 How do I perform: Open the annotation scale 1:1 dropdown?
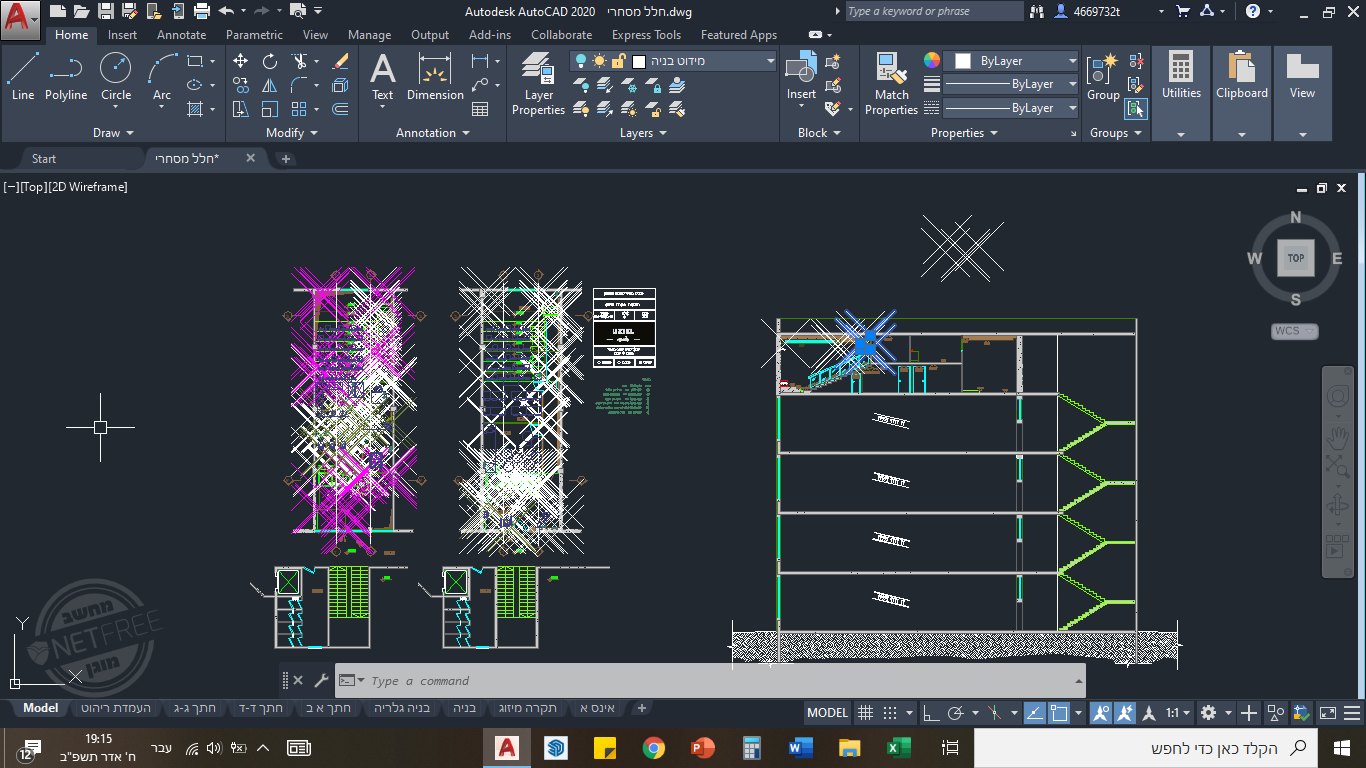[x=1177, y=713]
